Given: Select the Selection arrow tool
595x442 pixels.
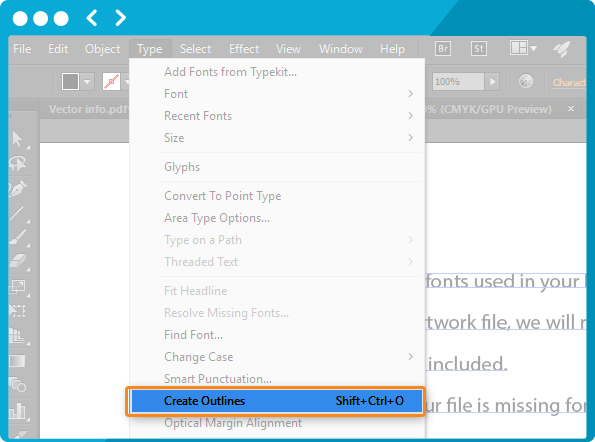Looking at the screenshot, I should 17,139.
